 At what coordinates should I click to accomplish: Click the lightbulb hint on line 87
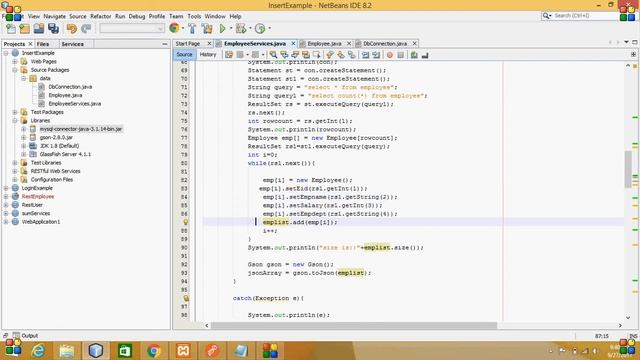(x=185, y=222)
